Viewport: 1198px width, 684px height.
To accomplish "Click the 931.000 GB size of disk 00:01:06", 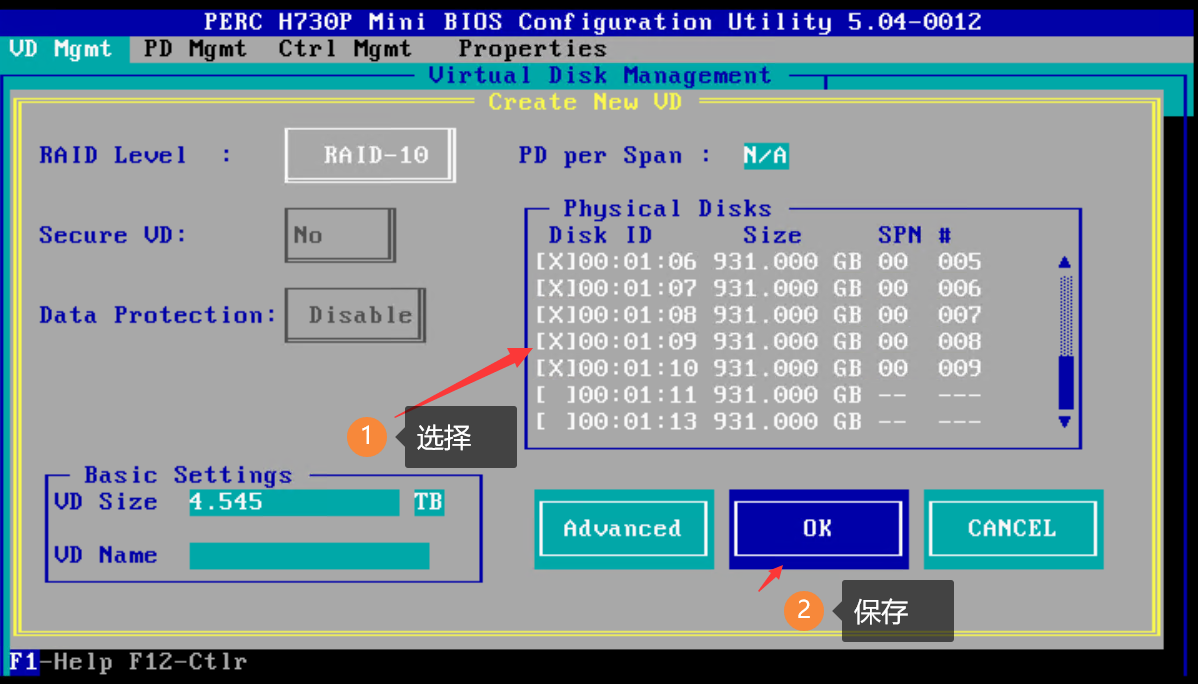I will tap(788, 261).
